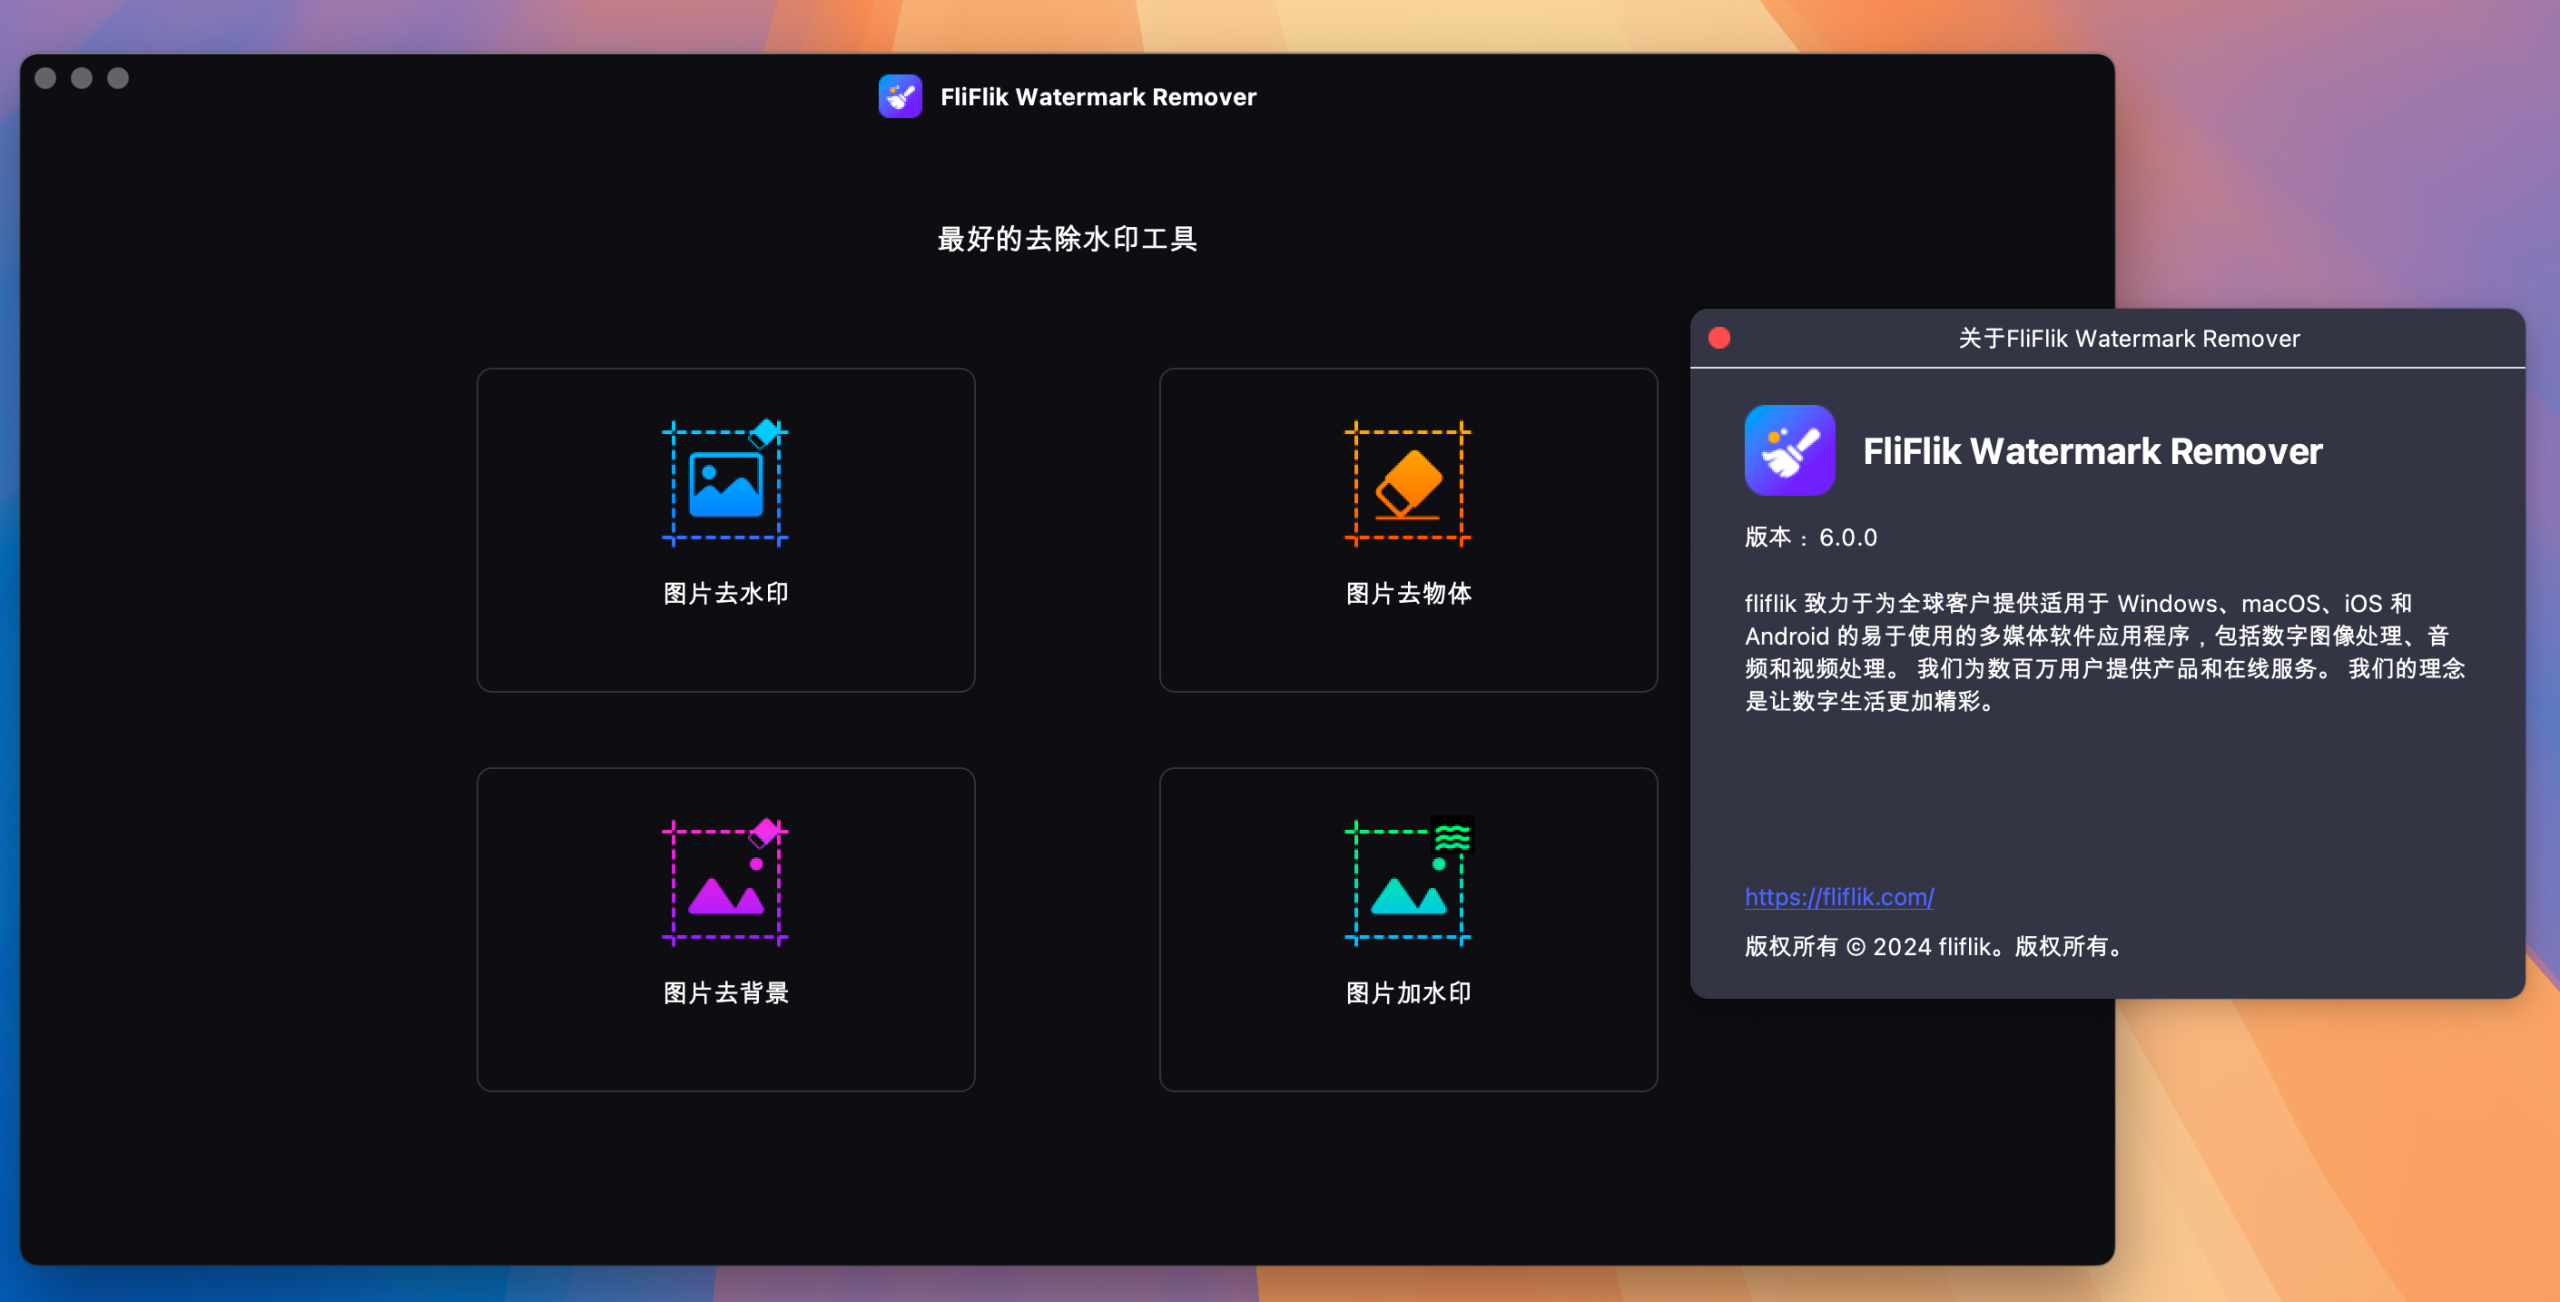Click the 版权所有 © 2024 fliflik copyright line
This screenshot has width=2560, height=1302.
click(x=1934, y=946)
